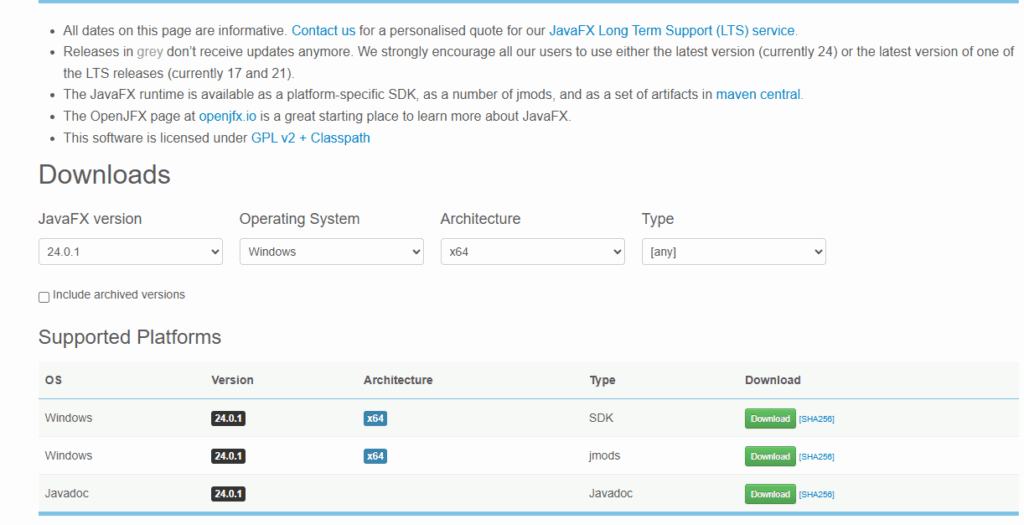
Task: Open the maven central link
Action: (x=758, y=95)
